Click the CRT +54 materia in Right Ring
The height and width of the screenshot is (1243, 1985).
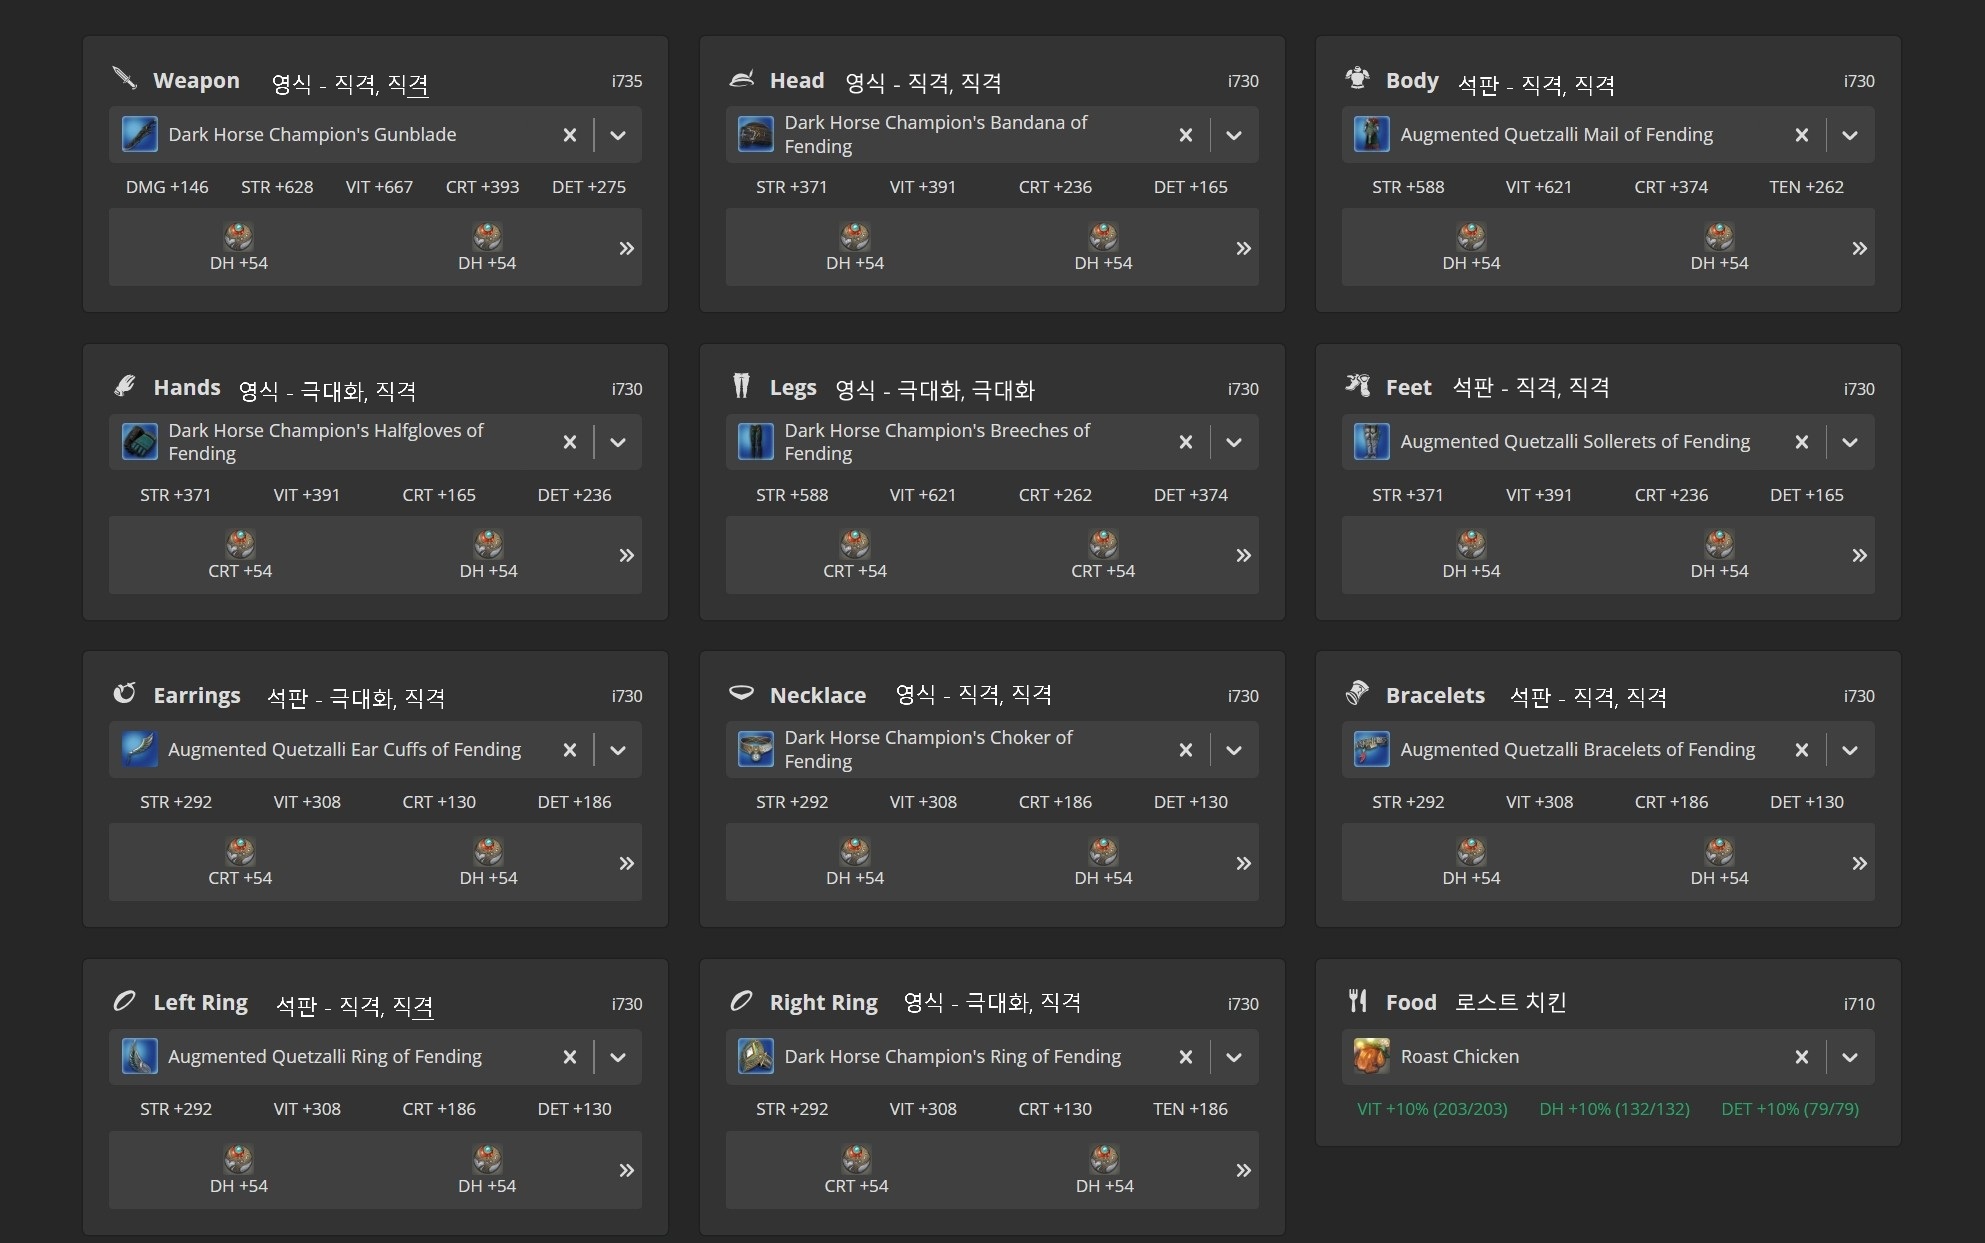856,1160
